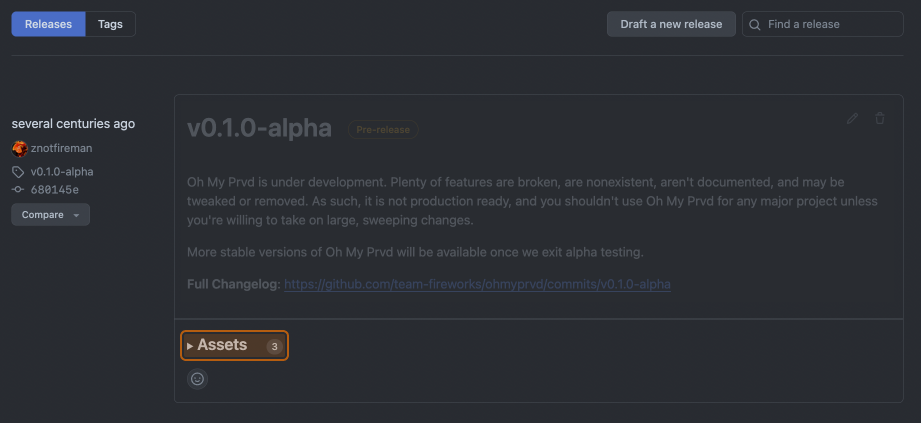The height and width of the screenshot is (423, 921).
Task: Delete the release using the trash icon
Action: point(880,118)
